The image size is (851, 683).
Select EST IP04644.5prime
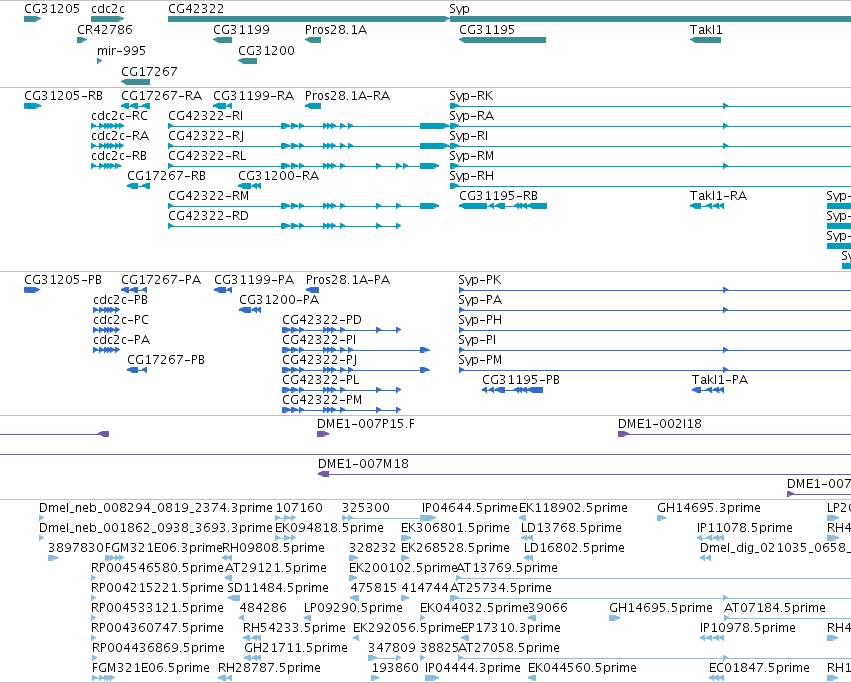pyautogui.click(x=470, y=508)
